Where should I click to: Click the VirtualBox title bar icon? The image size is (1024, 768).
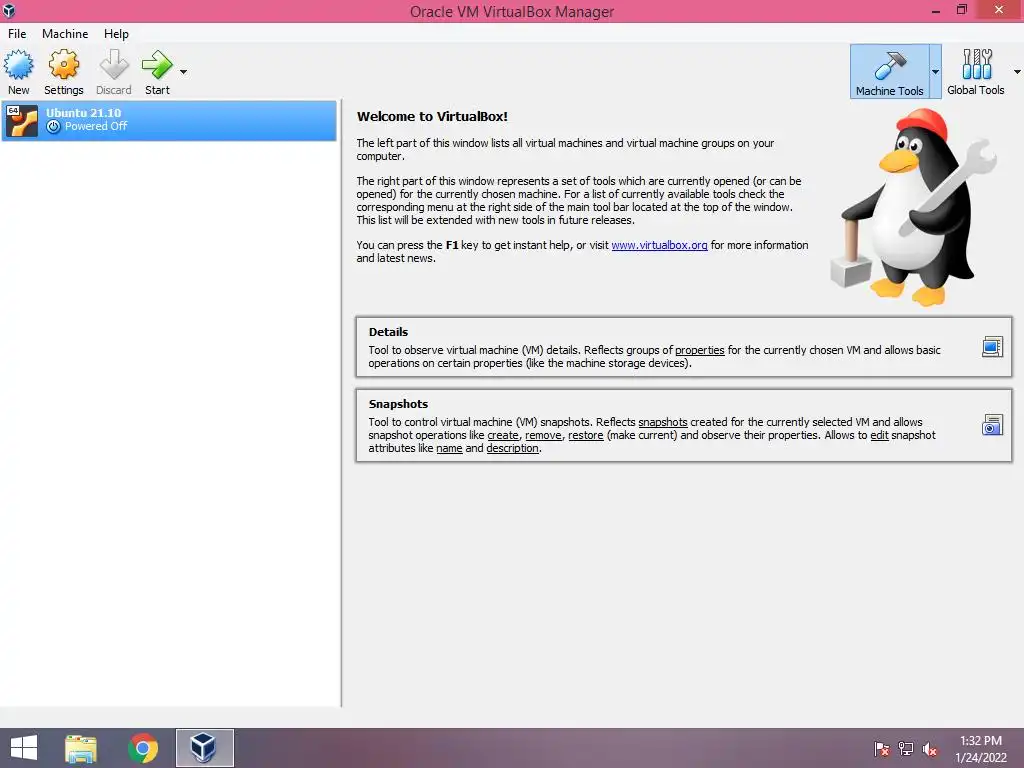(9, 10)
